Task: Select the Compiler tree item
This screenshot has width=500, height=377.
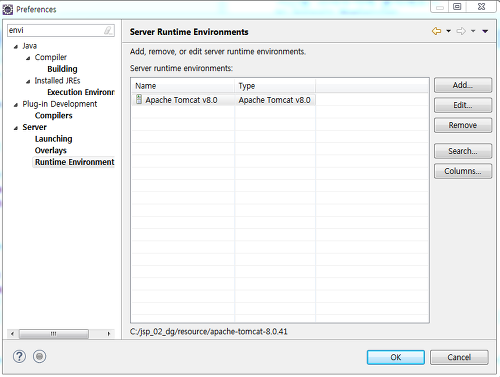Action: pyautogui.click(x=51, y=57)
